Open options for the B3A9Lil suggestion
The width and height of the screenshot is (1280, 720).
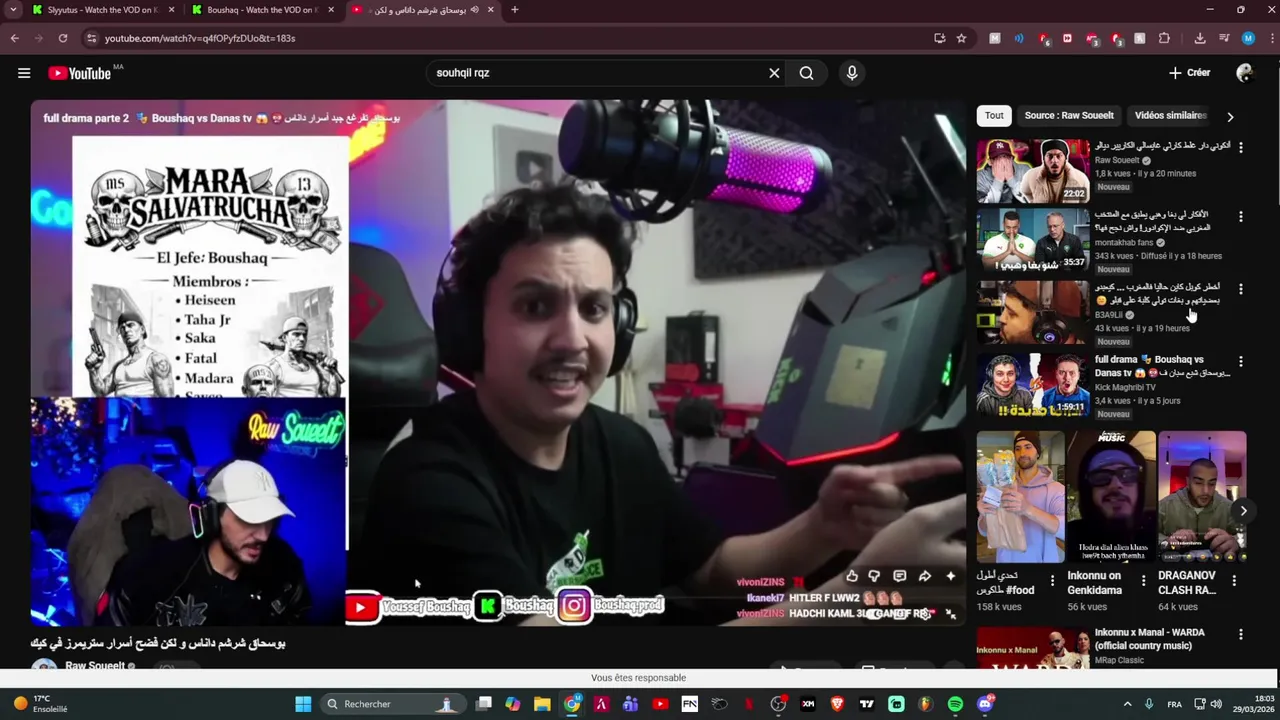pyautogui.click(x=1241, y=289)
